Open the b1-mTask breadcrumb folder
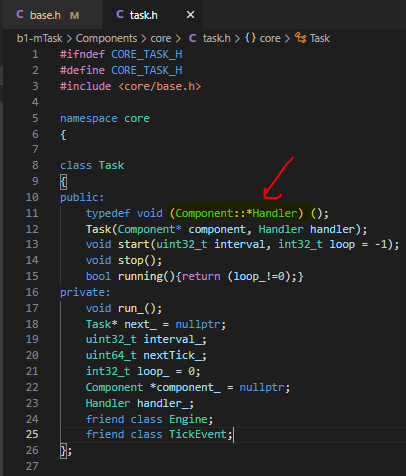 [x=39, y=38]
